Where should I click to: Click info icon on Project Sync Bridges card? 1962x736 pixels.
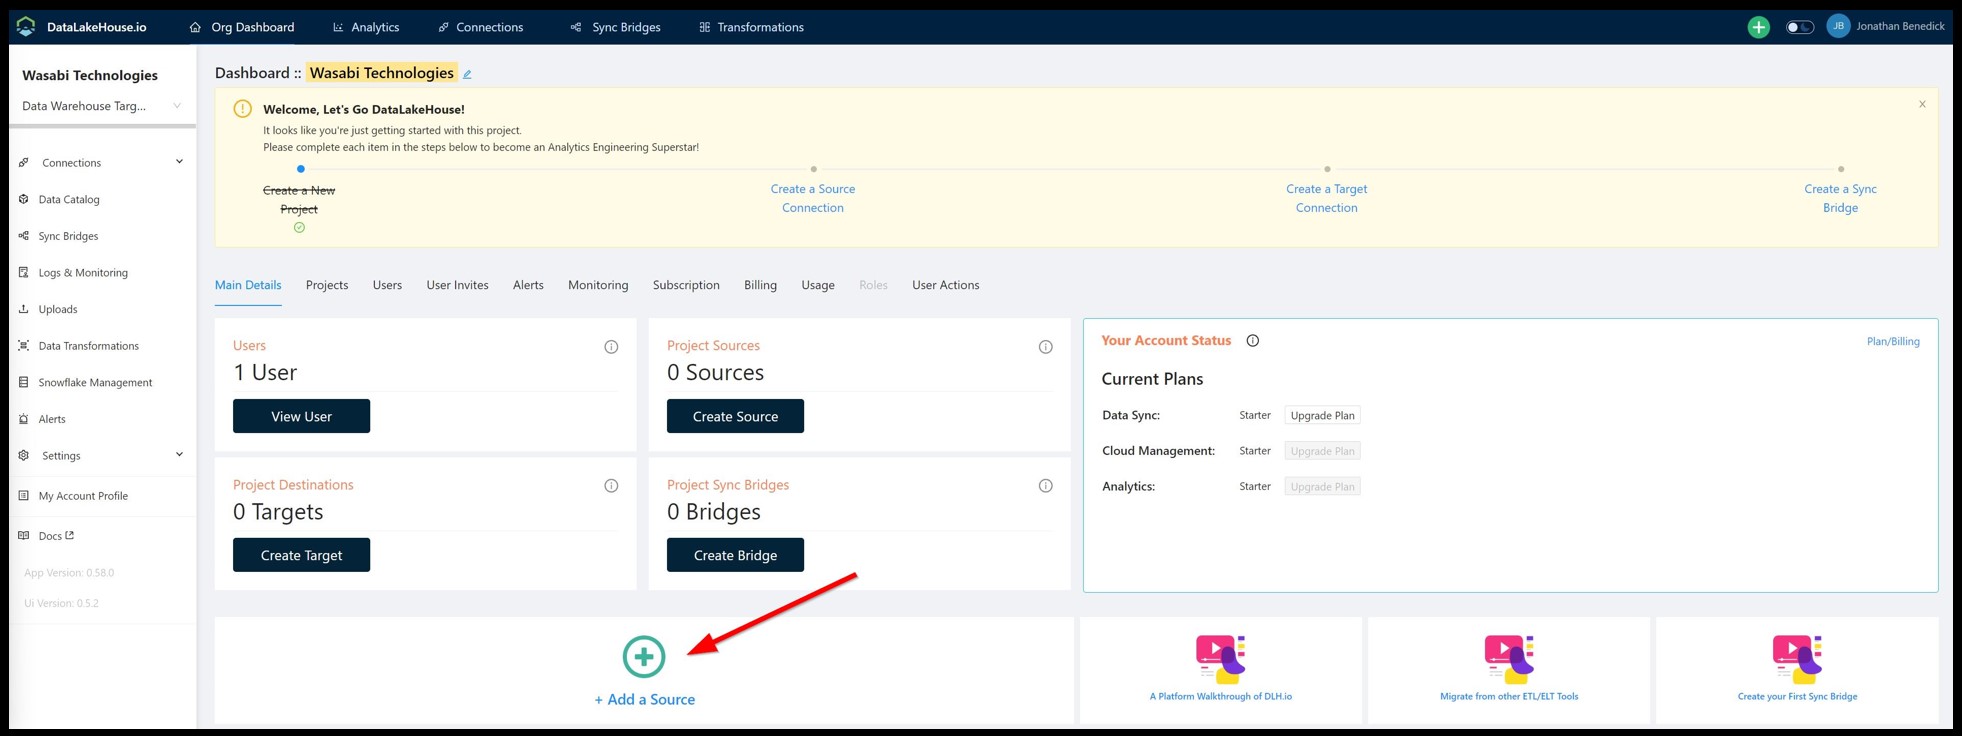(1045, 486)
